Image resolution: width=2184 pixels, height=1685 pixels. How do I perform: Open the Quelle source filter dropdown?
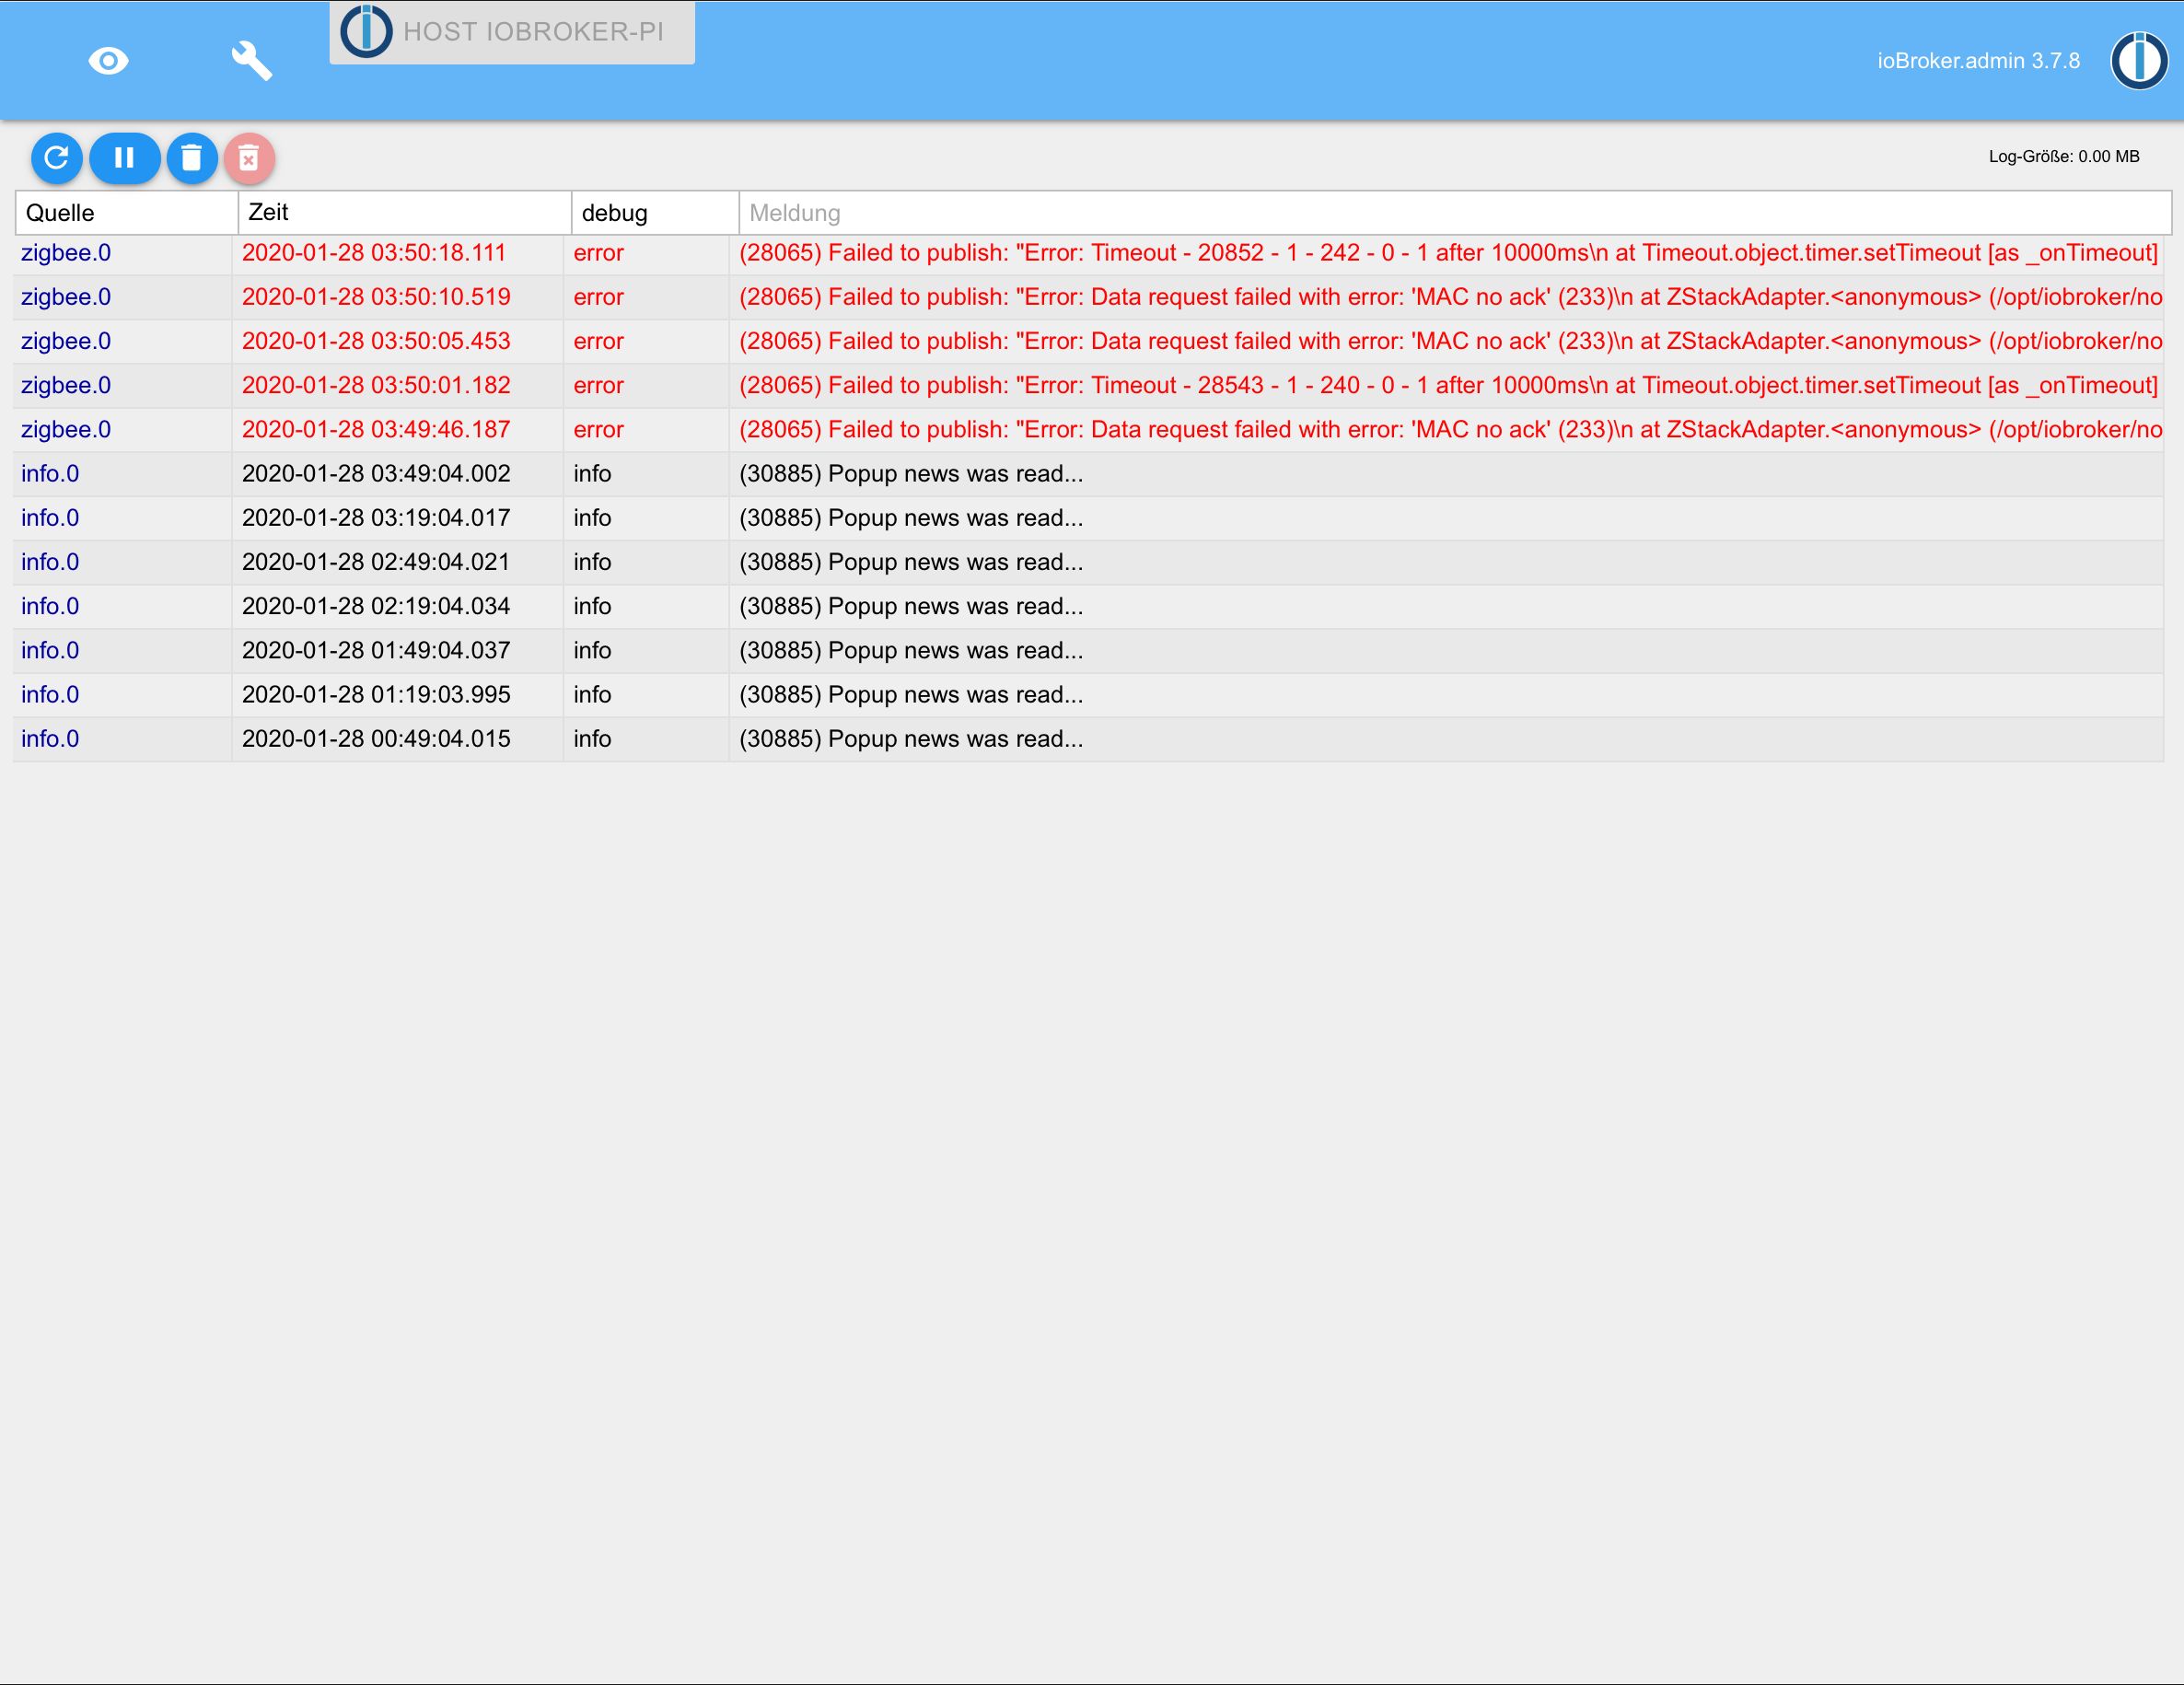point(126,213)
